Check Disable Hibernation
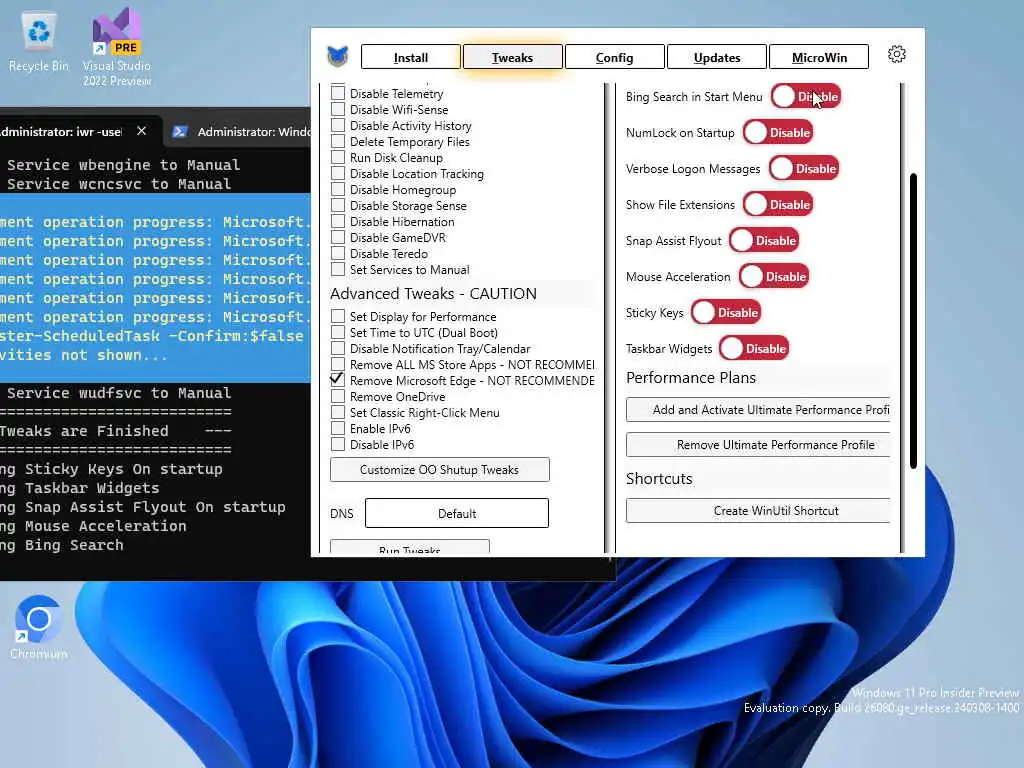 pyautogui.click(x=338, y=221)
